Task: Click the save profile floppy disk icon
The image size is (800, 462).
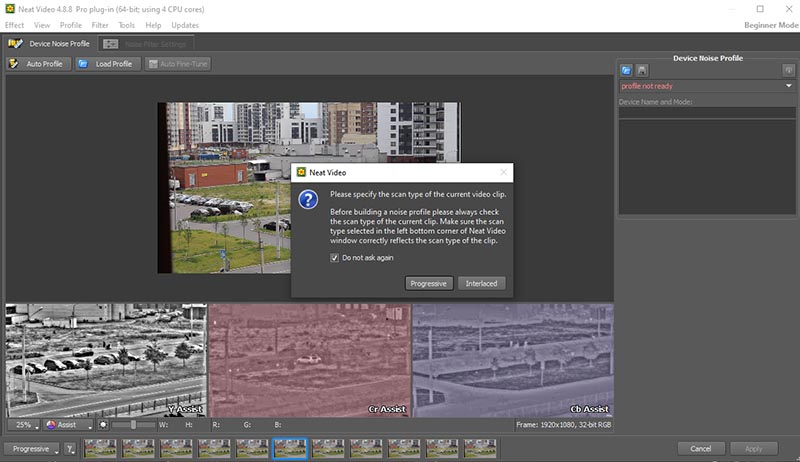Action: point(642,70)
